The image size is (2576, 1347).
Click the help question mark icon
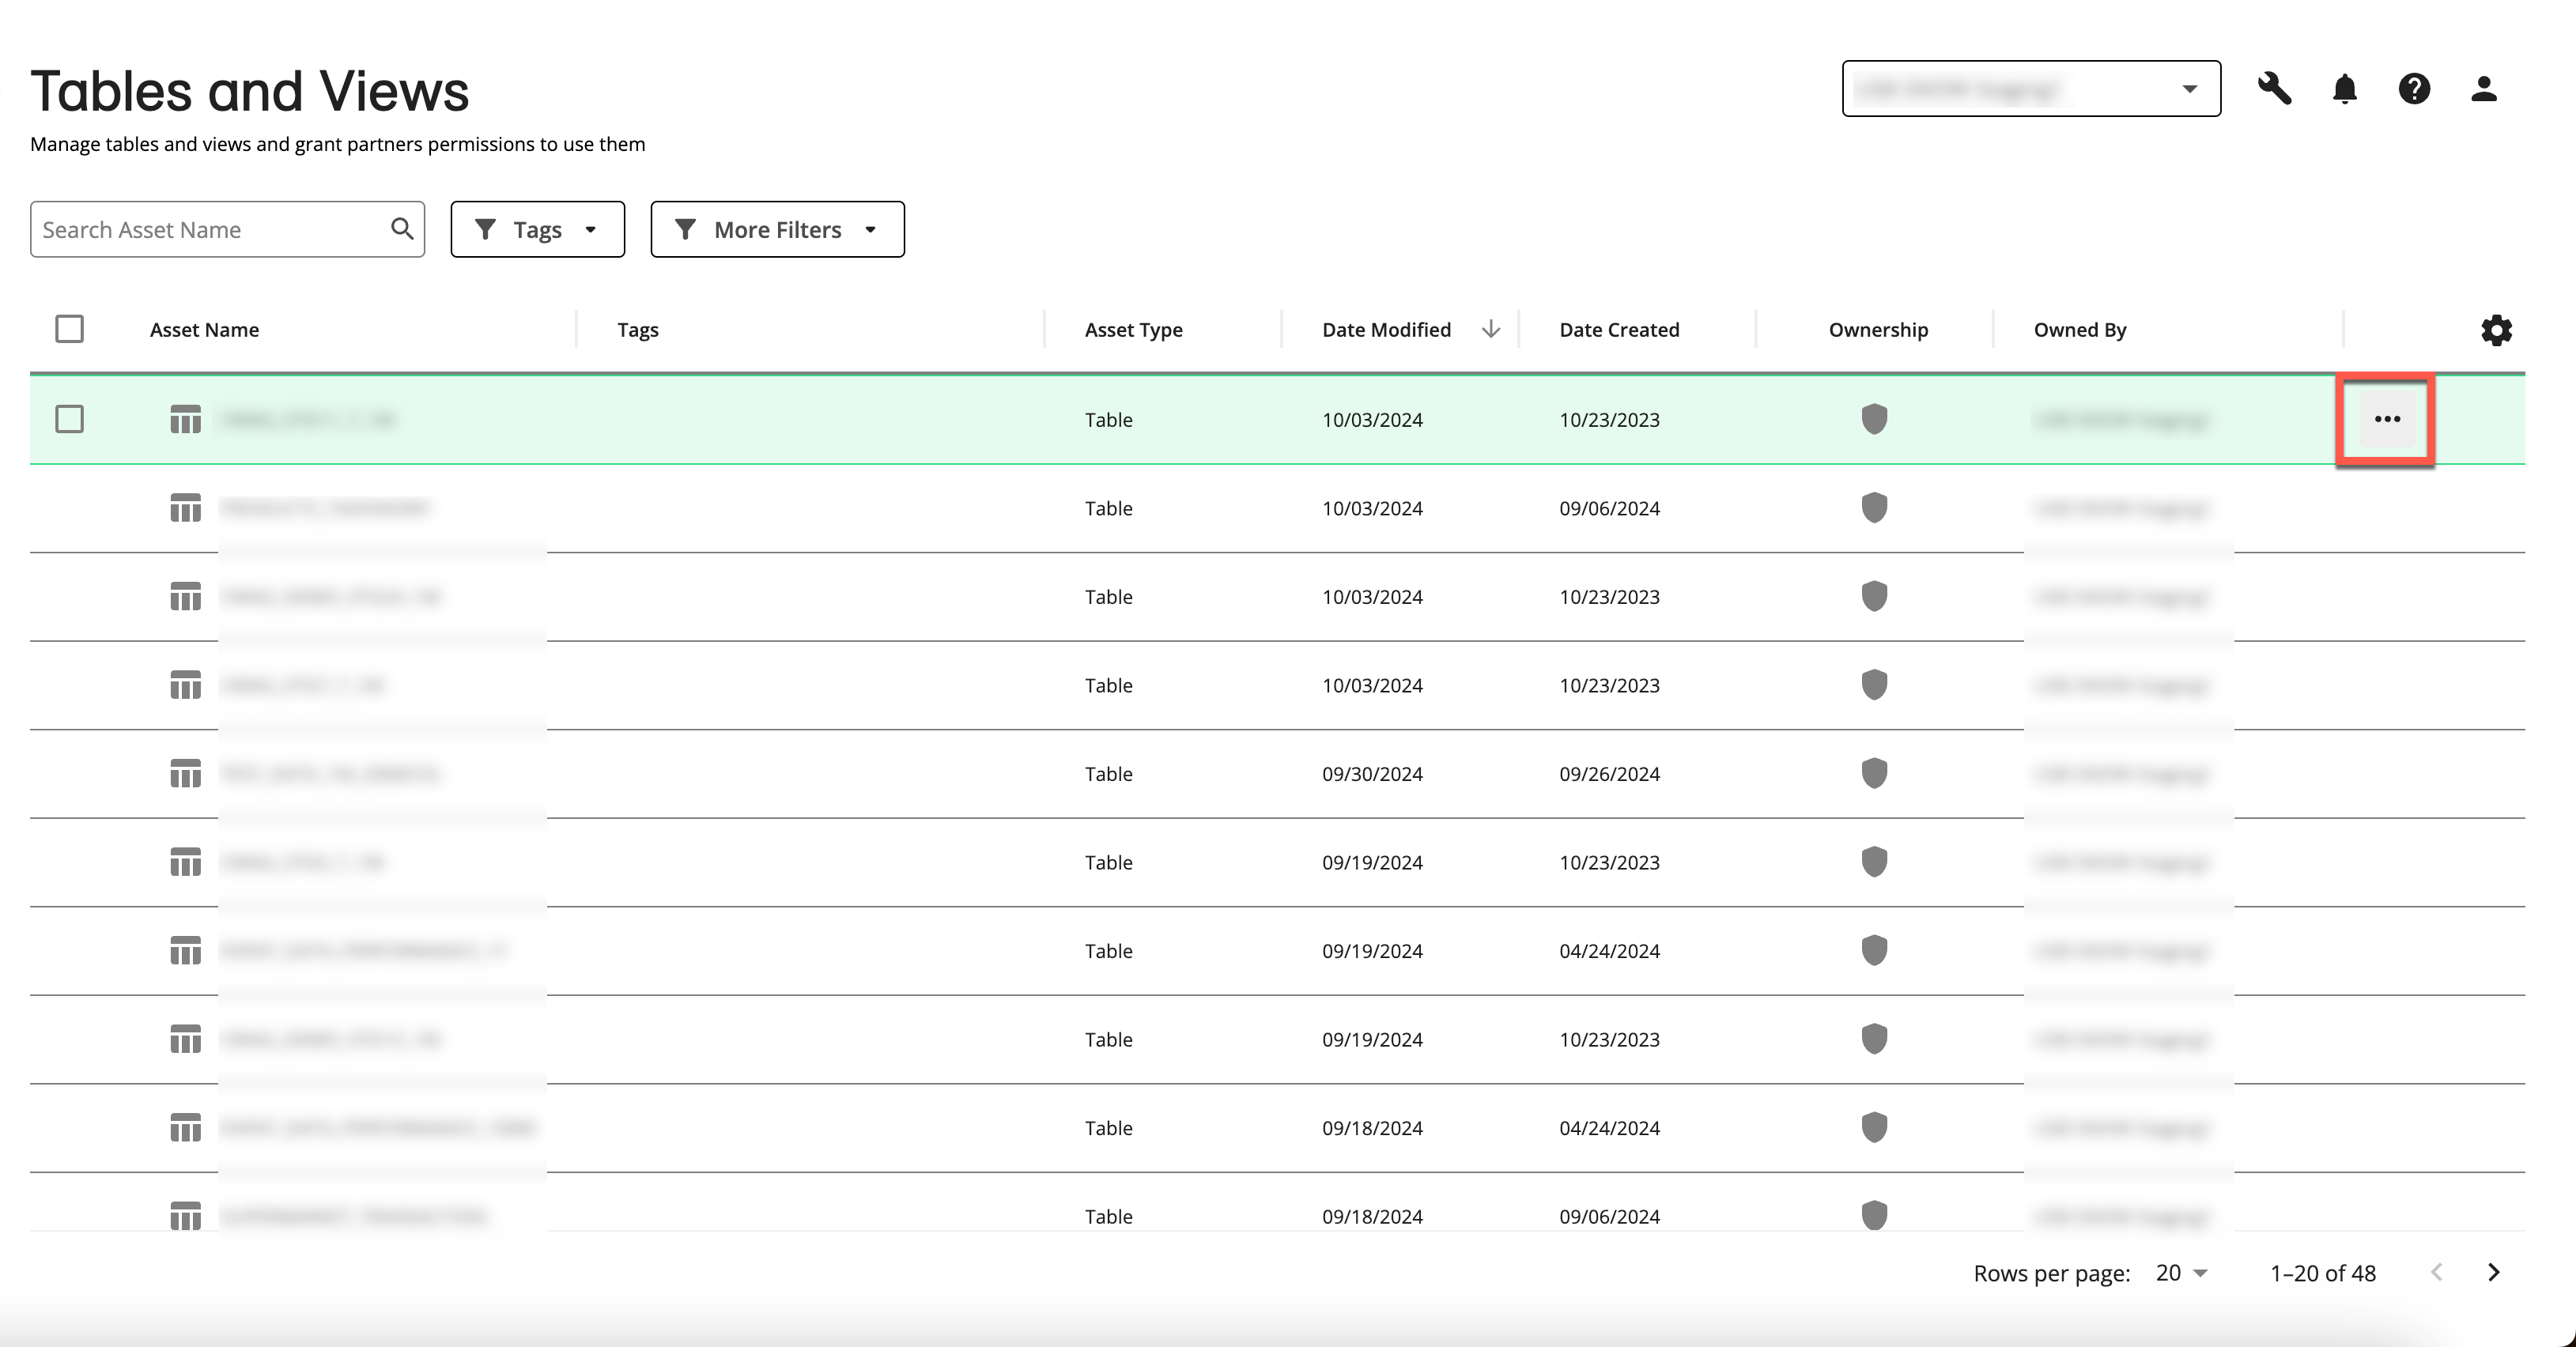tap(2414, 89)
